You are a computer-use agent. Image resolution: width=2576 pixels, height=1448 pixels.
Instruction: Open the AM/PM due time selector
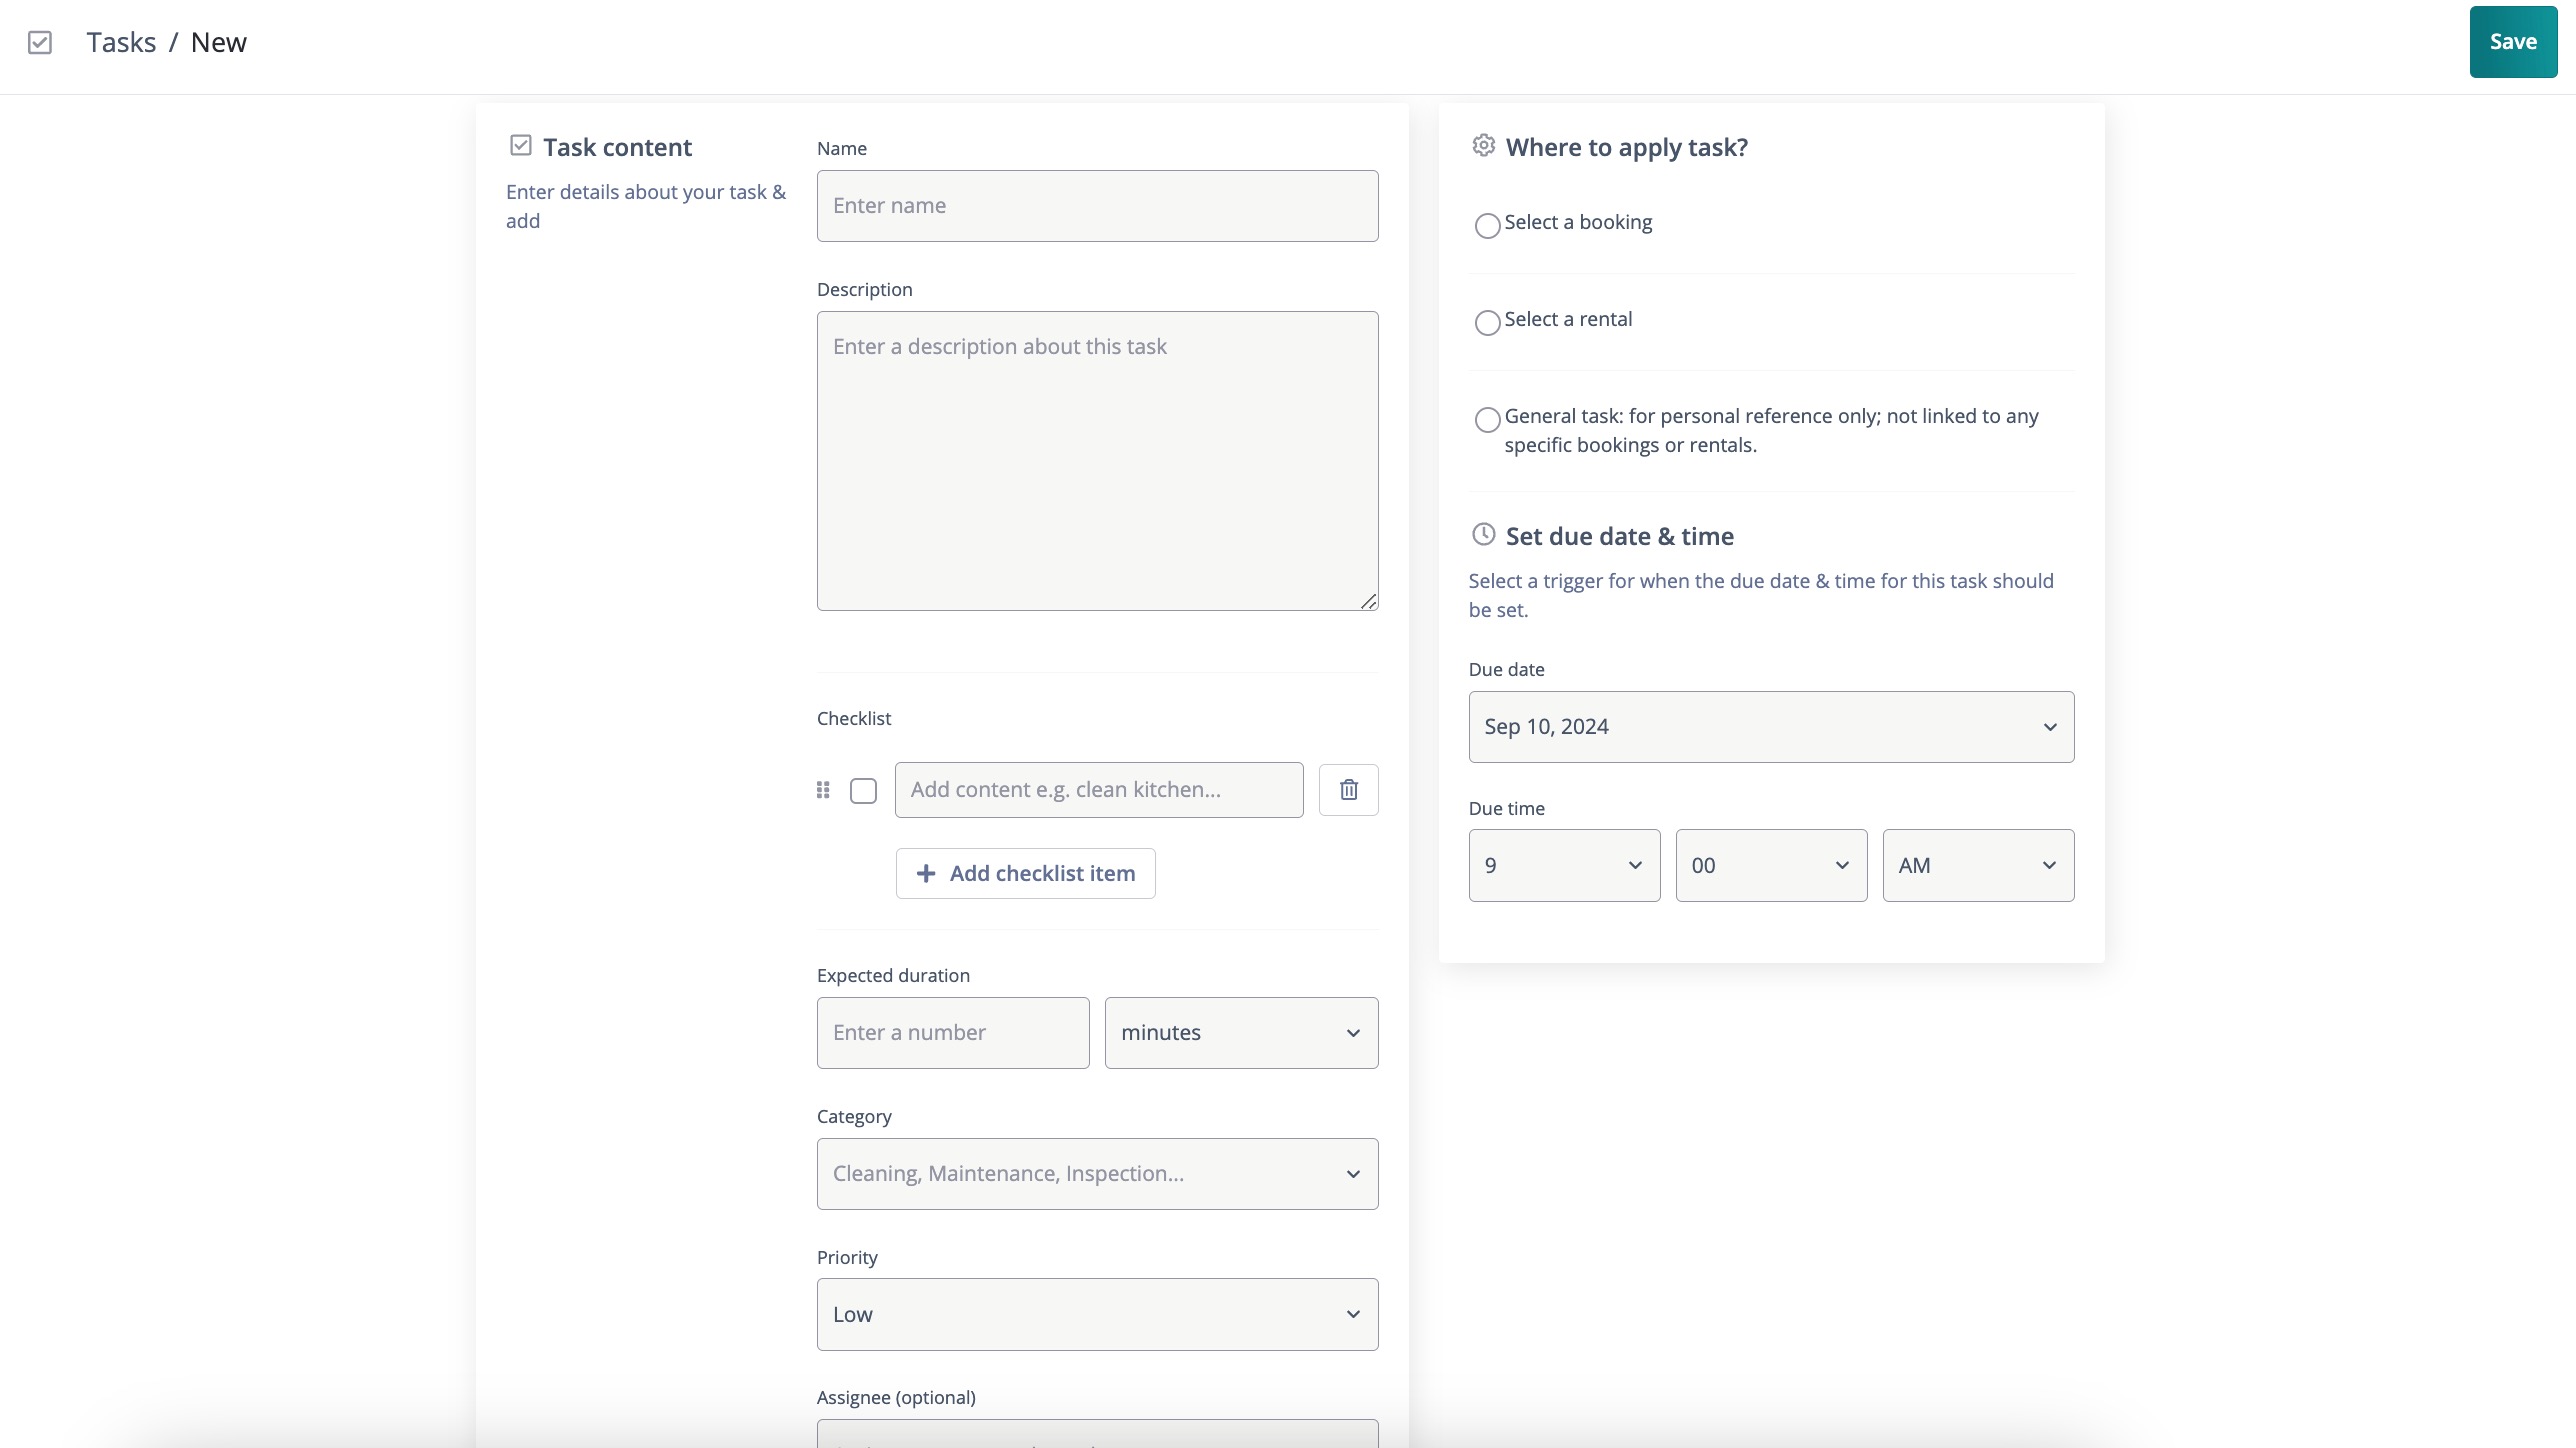[x=1977, y=865]
